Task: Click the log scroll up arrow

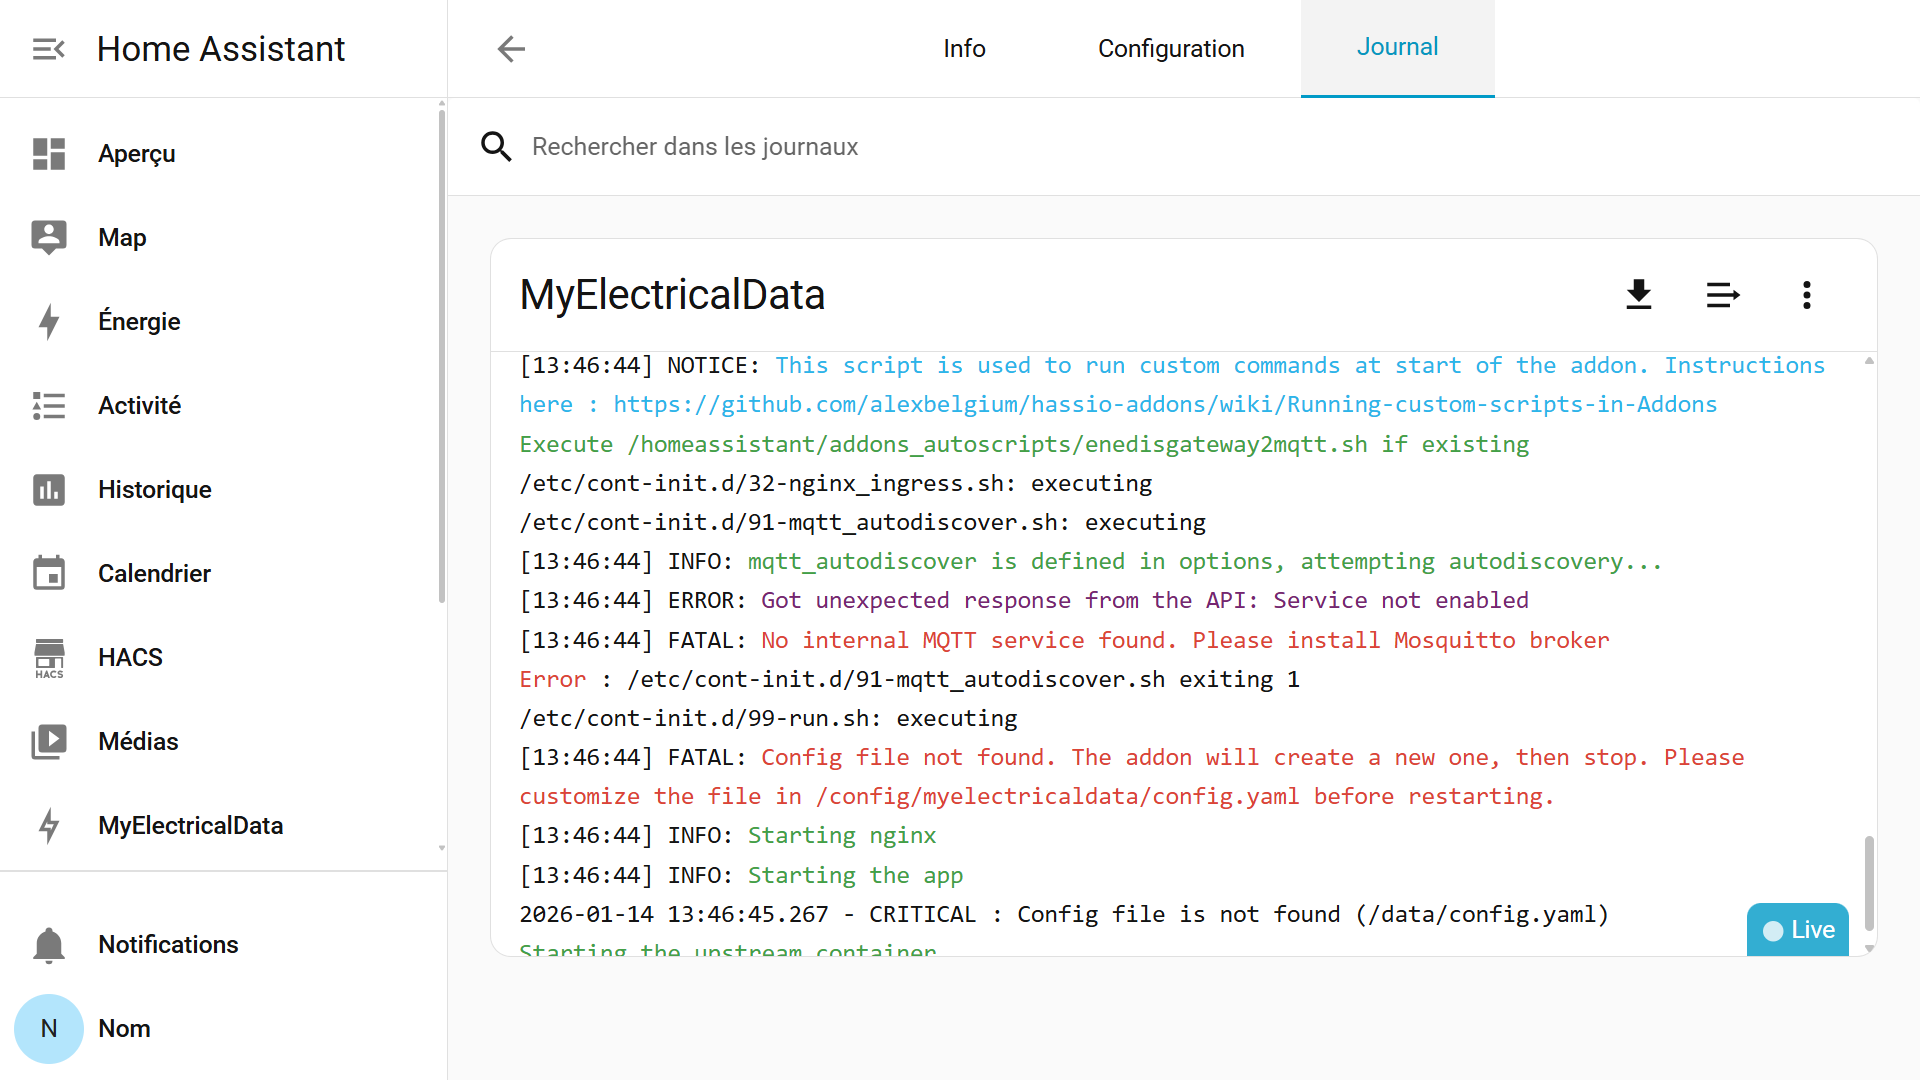Action: tap(1869, 361)
